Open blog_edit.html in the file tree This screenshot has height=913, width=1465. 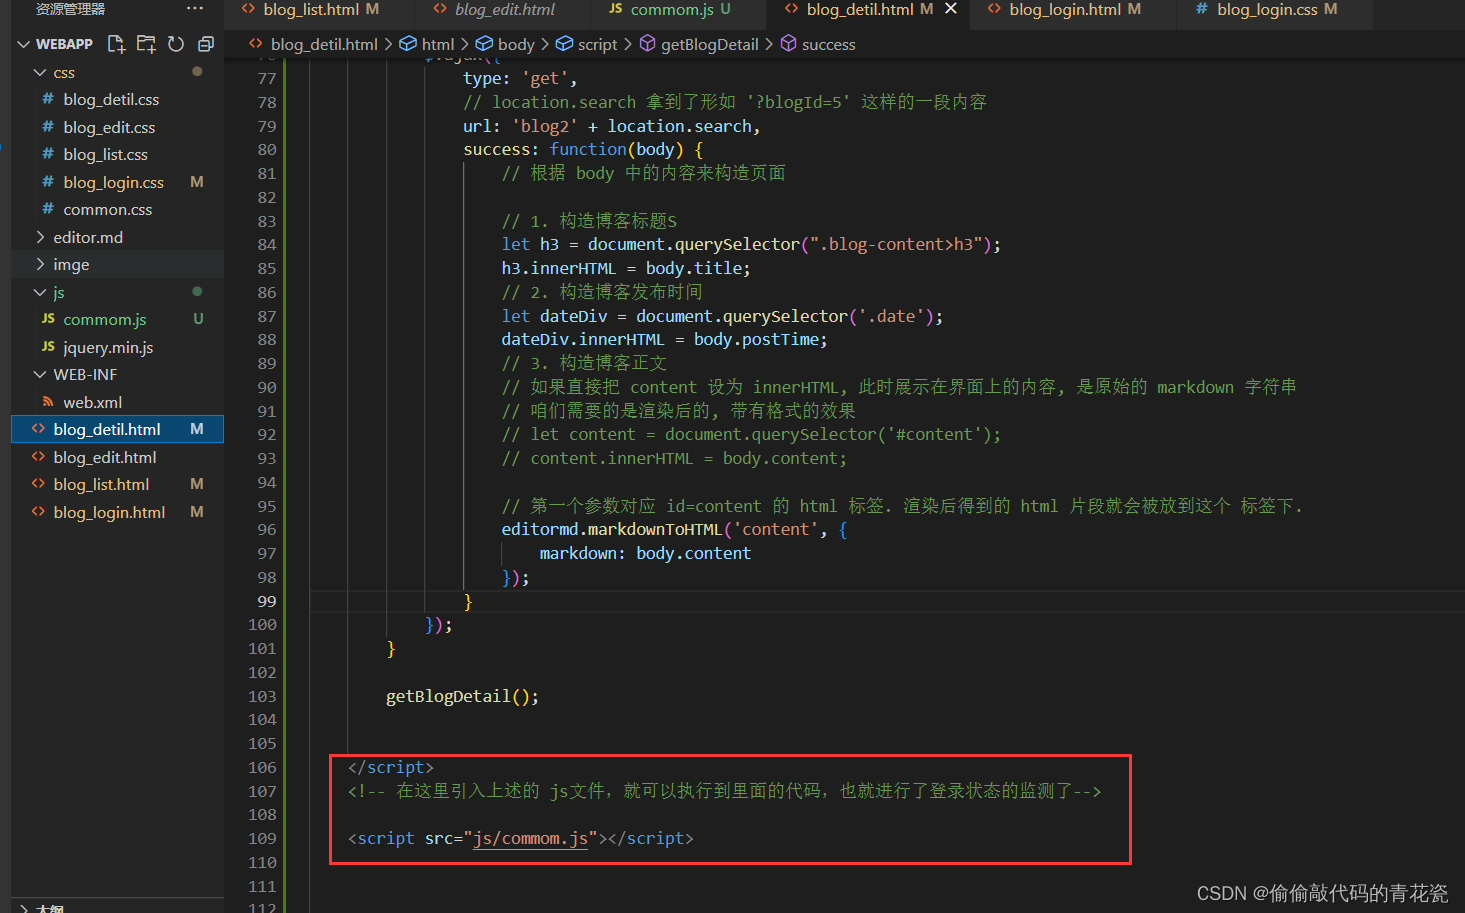coord(105,458)
